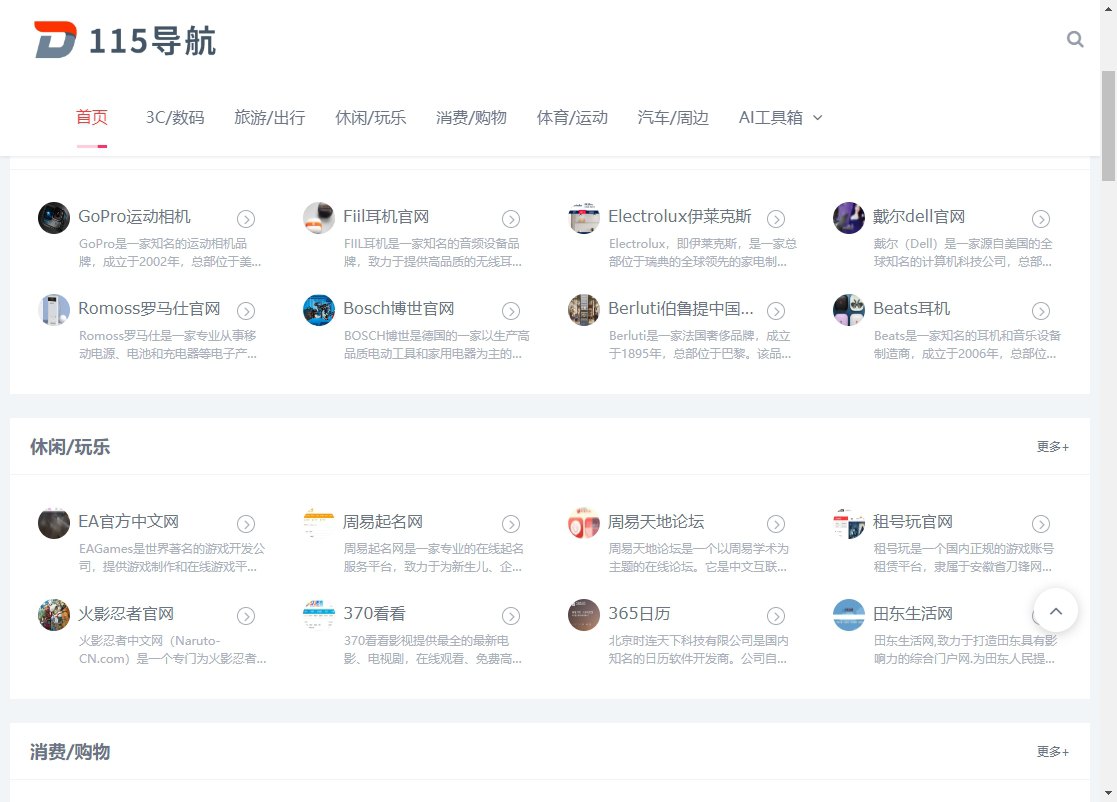Click arrow icon next to 365日历

coord(776,615)
